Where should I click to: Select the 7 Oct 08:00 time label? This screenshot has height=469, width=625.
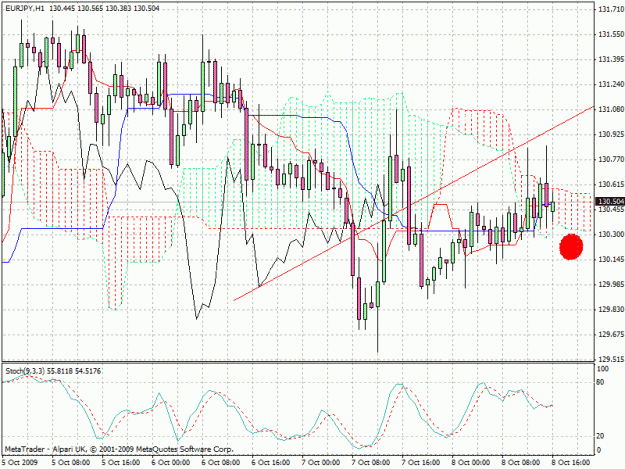(371, 462)
